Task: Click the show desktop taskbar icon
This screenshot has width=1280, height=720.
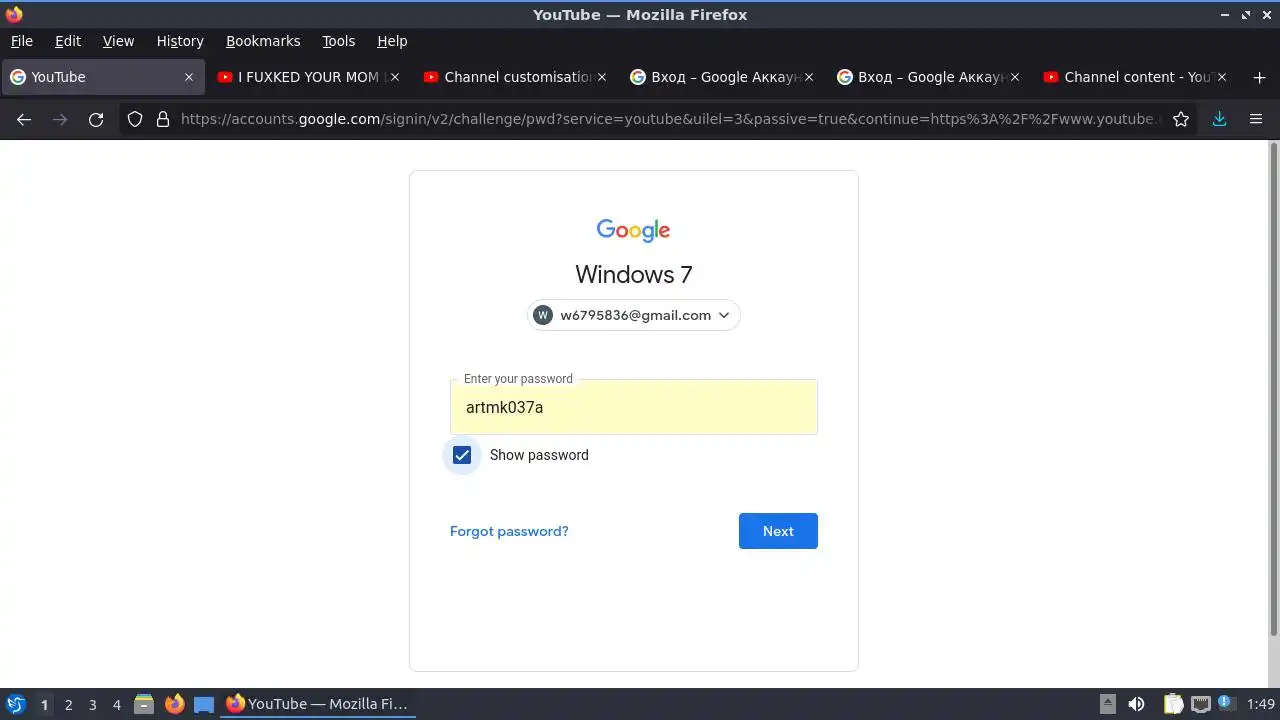Action: click(x=204, y=704)
